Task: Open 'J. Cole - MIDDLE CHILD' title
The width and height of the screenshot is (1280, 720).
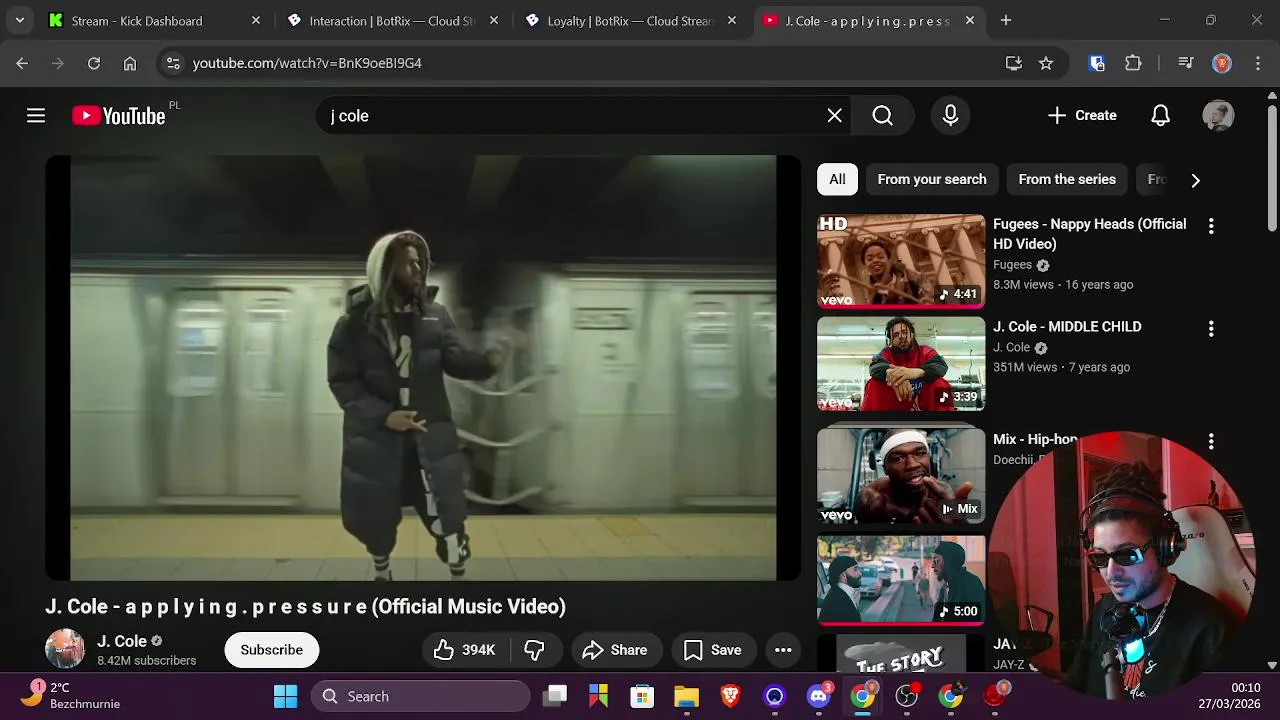Action: point(1067,327)
